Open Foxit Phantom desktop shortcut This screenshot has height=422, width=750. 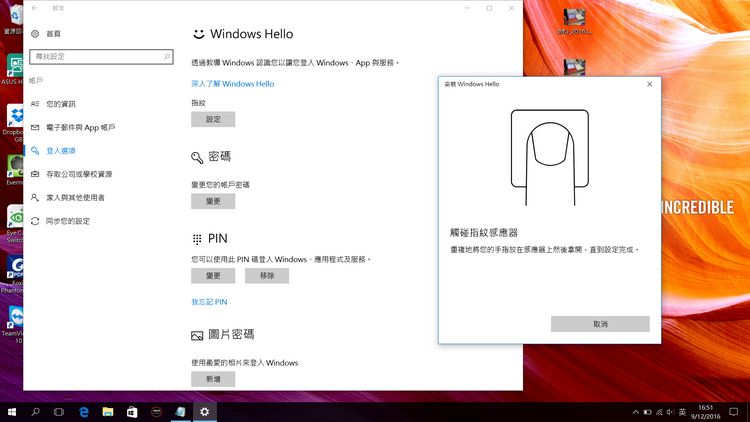tap(13, 273)
